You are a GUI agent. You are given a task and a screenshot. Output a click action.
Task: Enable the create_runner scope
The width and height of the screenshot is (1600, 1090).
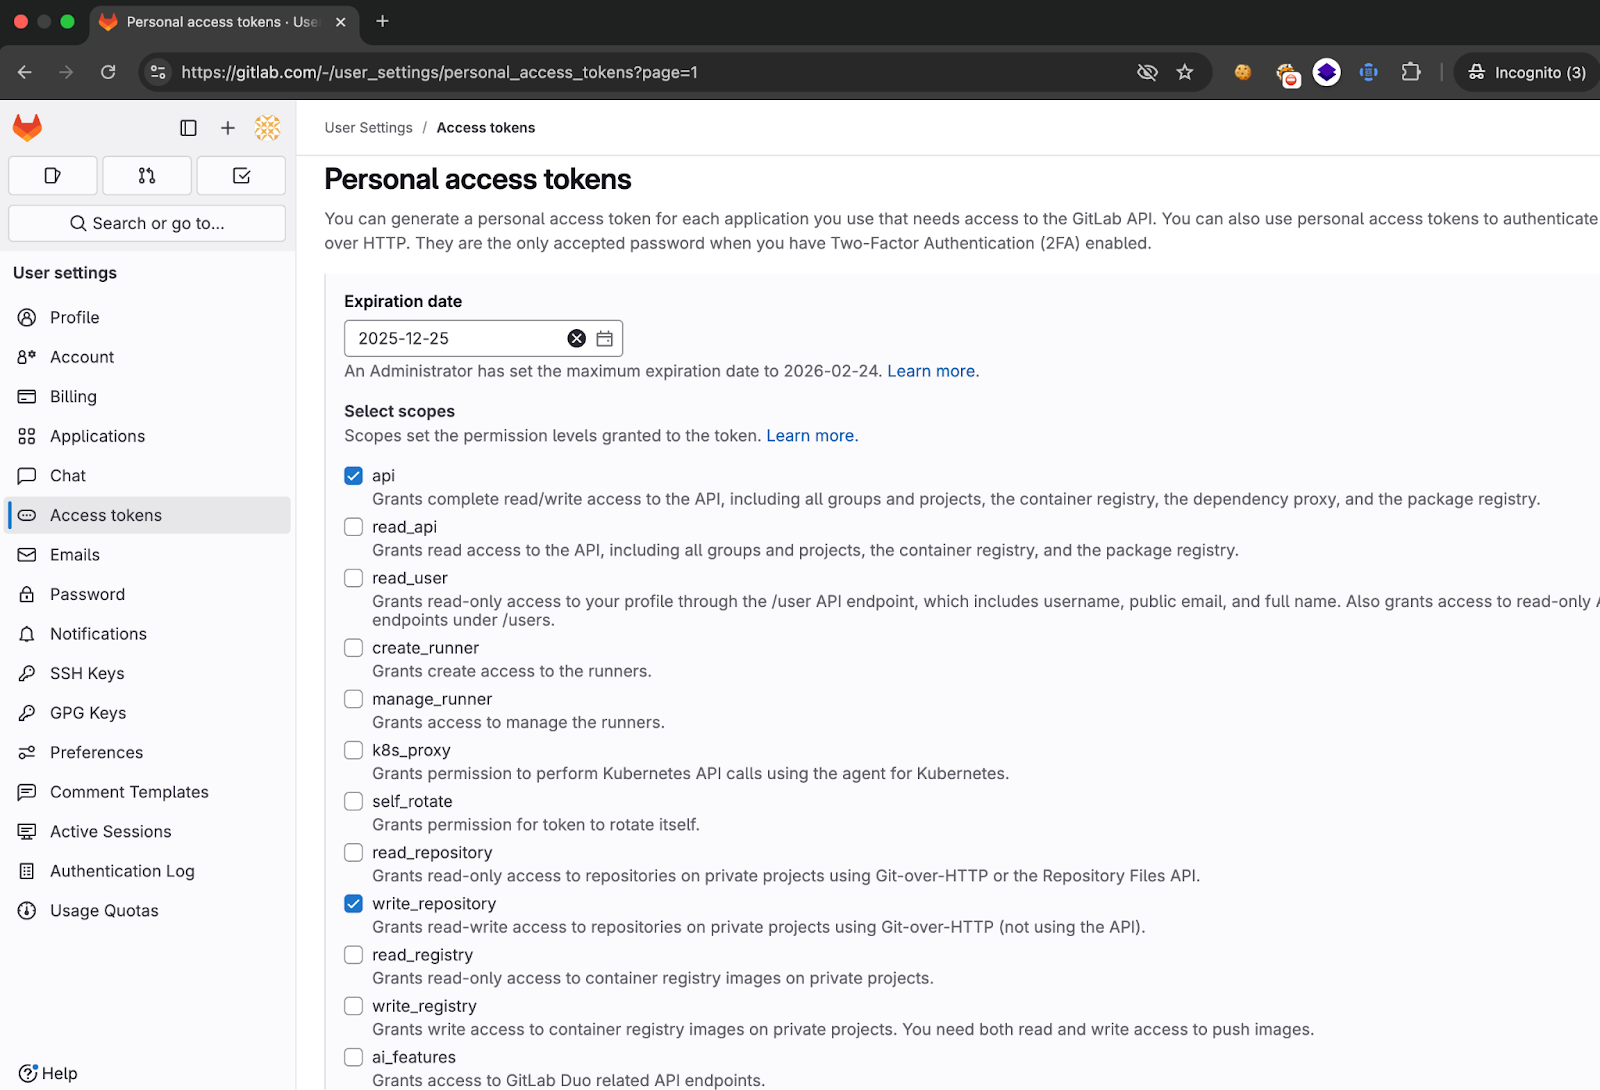pyautogui.click(x=353, y=648)
